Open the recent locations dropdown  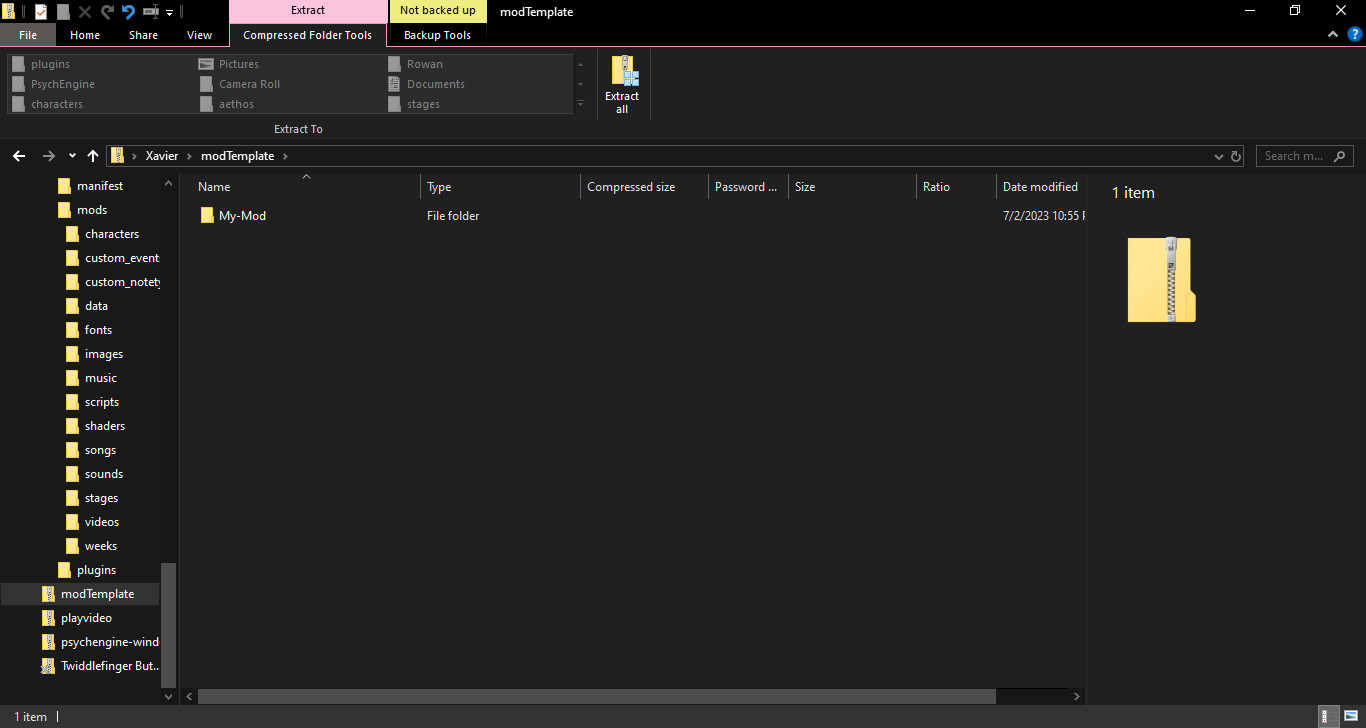(x=72, y=156)
